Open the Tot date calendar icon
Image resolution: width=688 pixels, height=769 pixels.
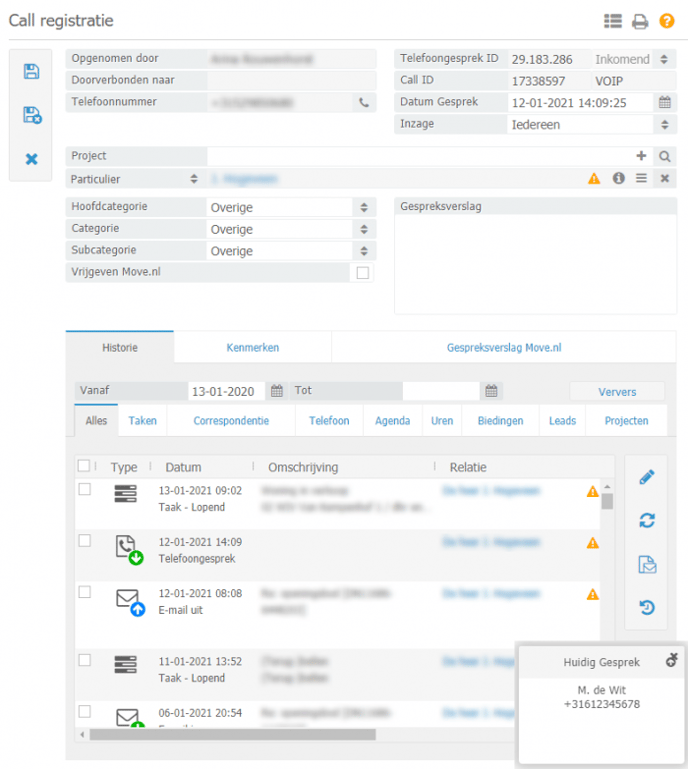491,391
